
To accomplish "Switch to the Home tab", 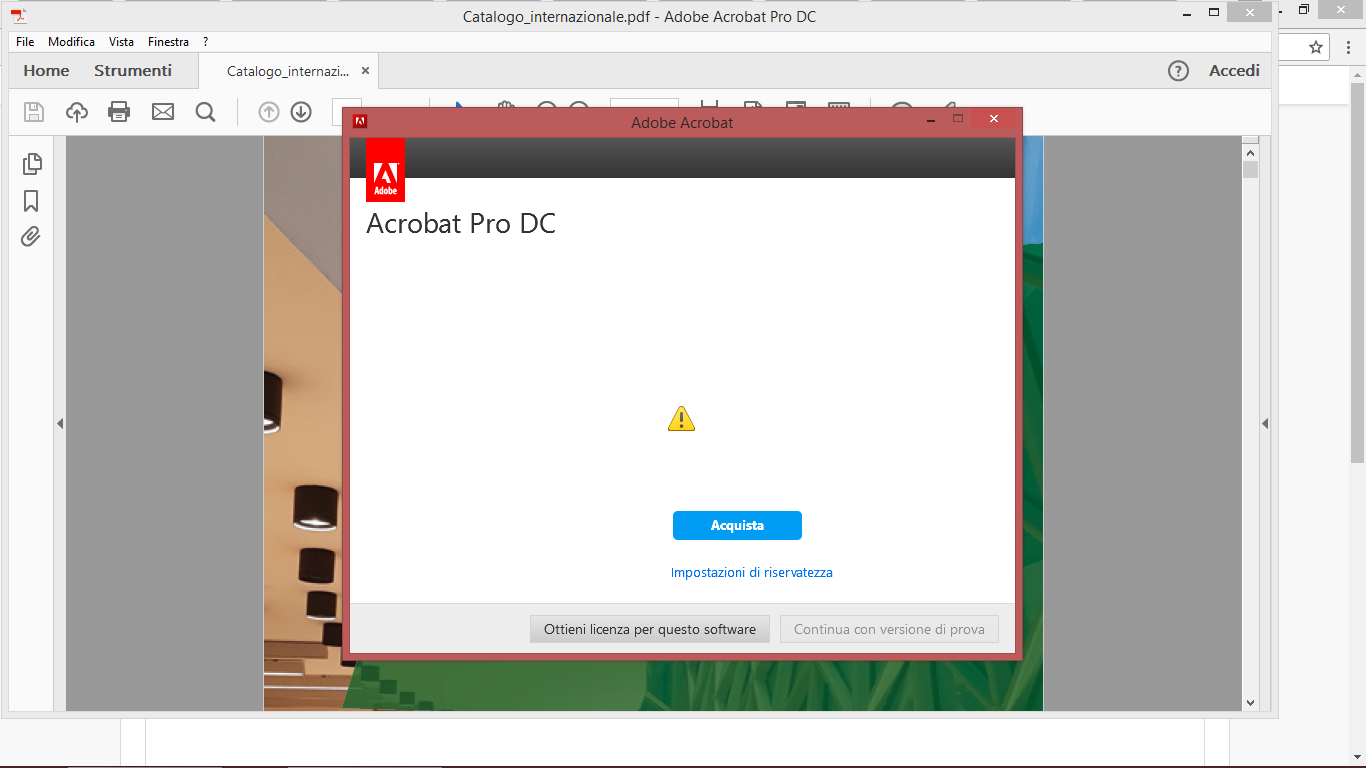I will tap(46, 71).
